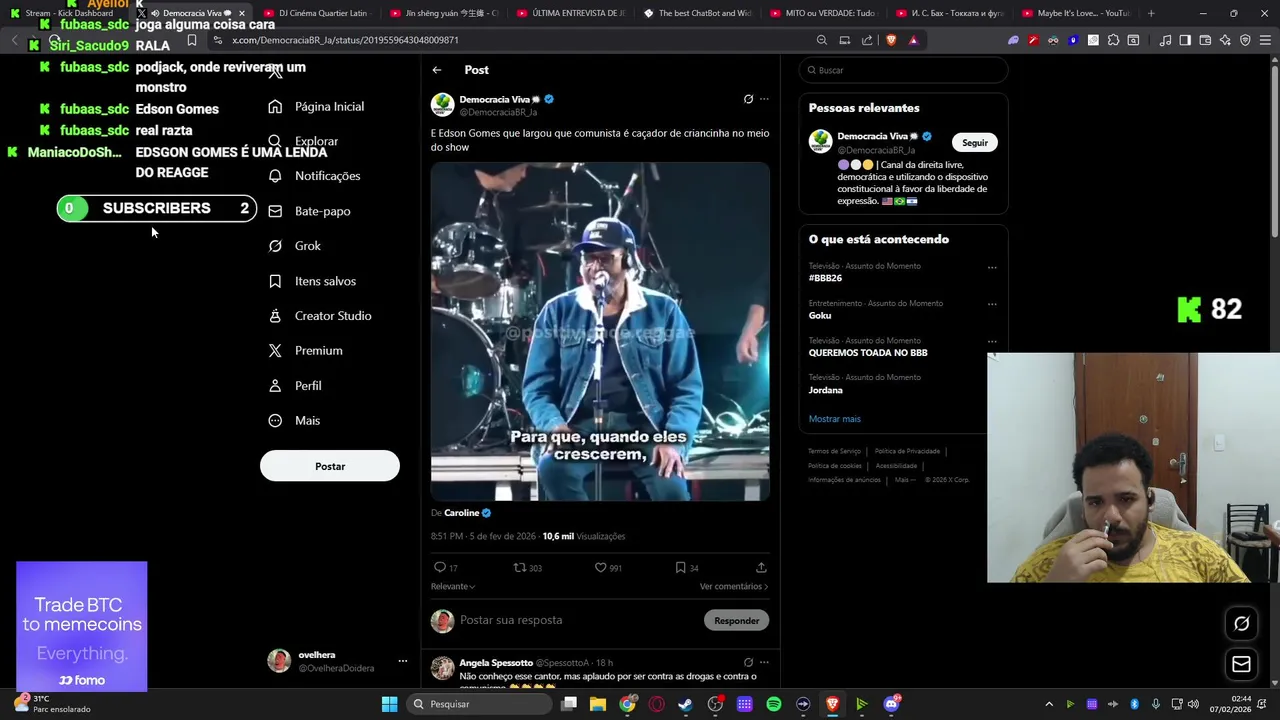The image size is (1280, 720).
Task: Click the Postar button
Action: (330, 466)
